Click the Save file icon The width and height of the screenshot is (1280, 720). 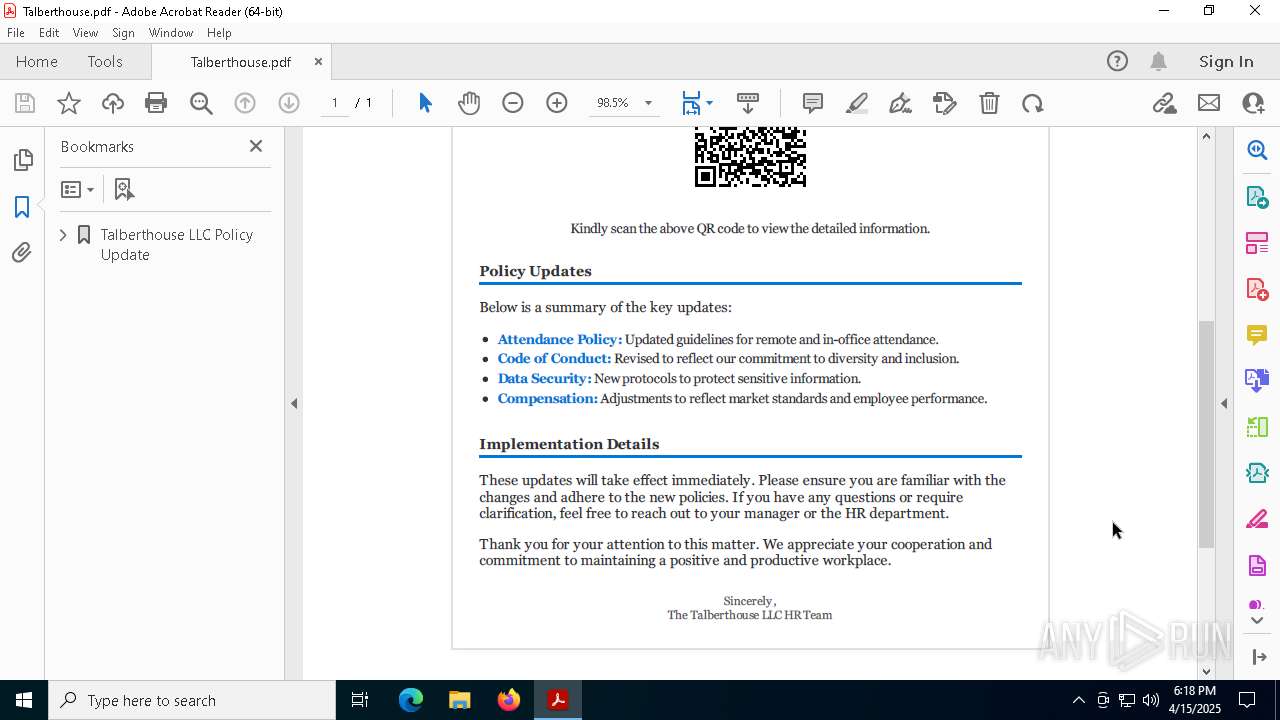25,103
